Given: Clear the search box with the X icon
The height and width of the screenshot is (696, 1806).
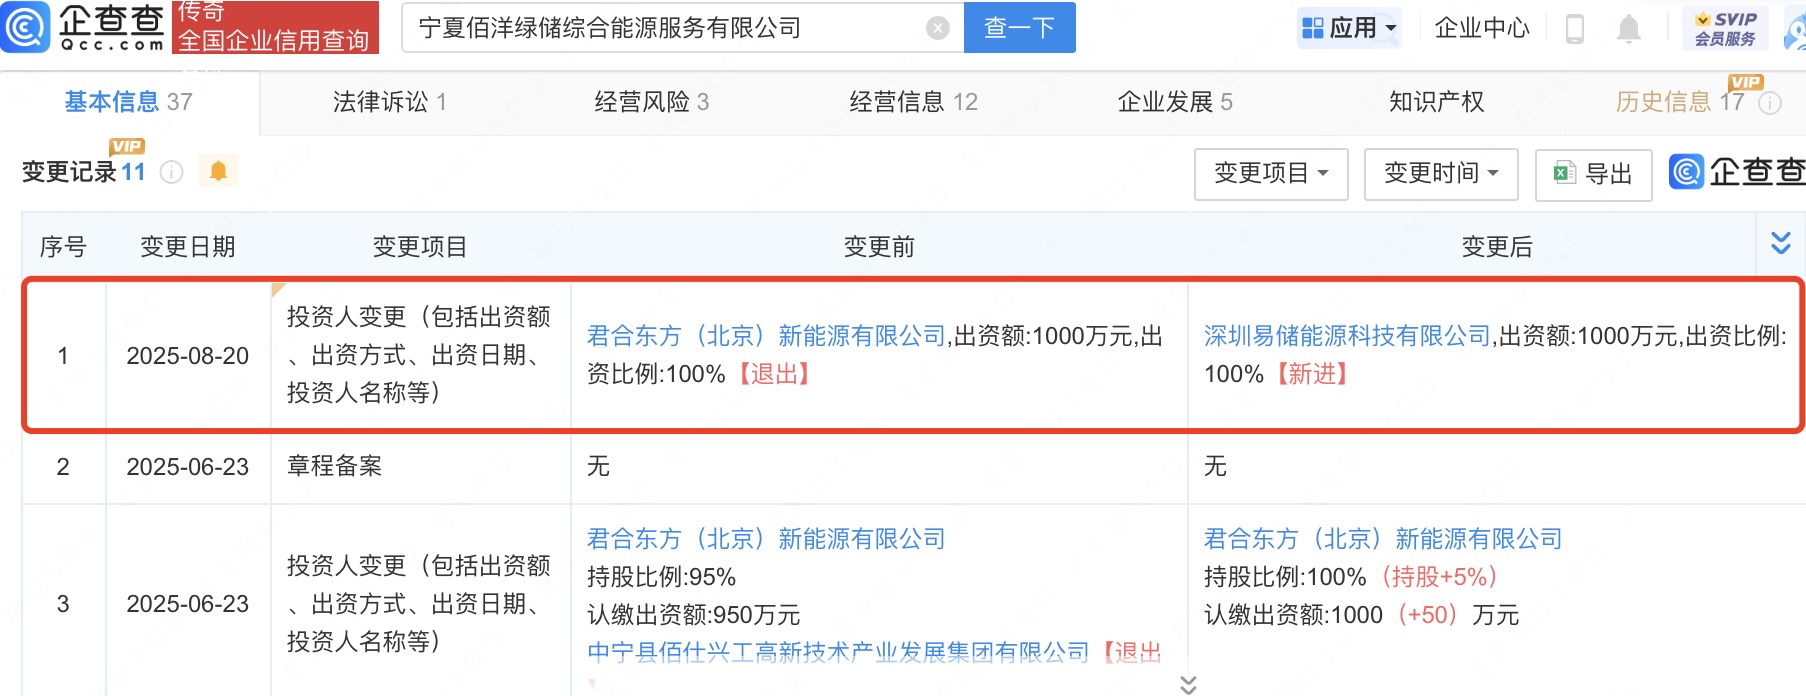Looking at the screenshot, I should (x=938, y=28).
